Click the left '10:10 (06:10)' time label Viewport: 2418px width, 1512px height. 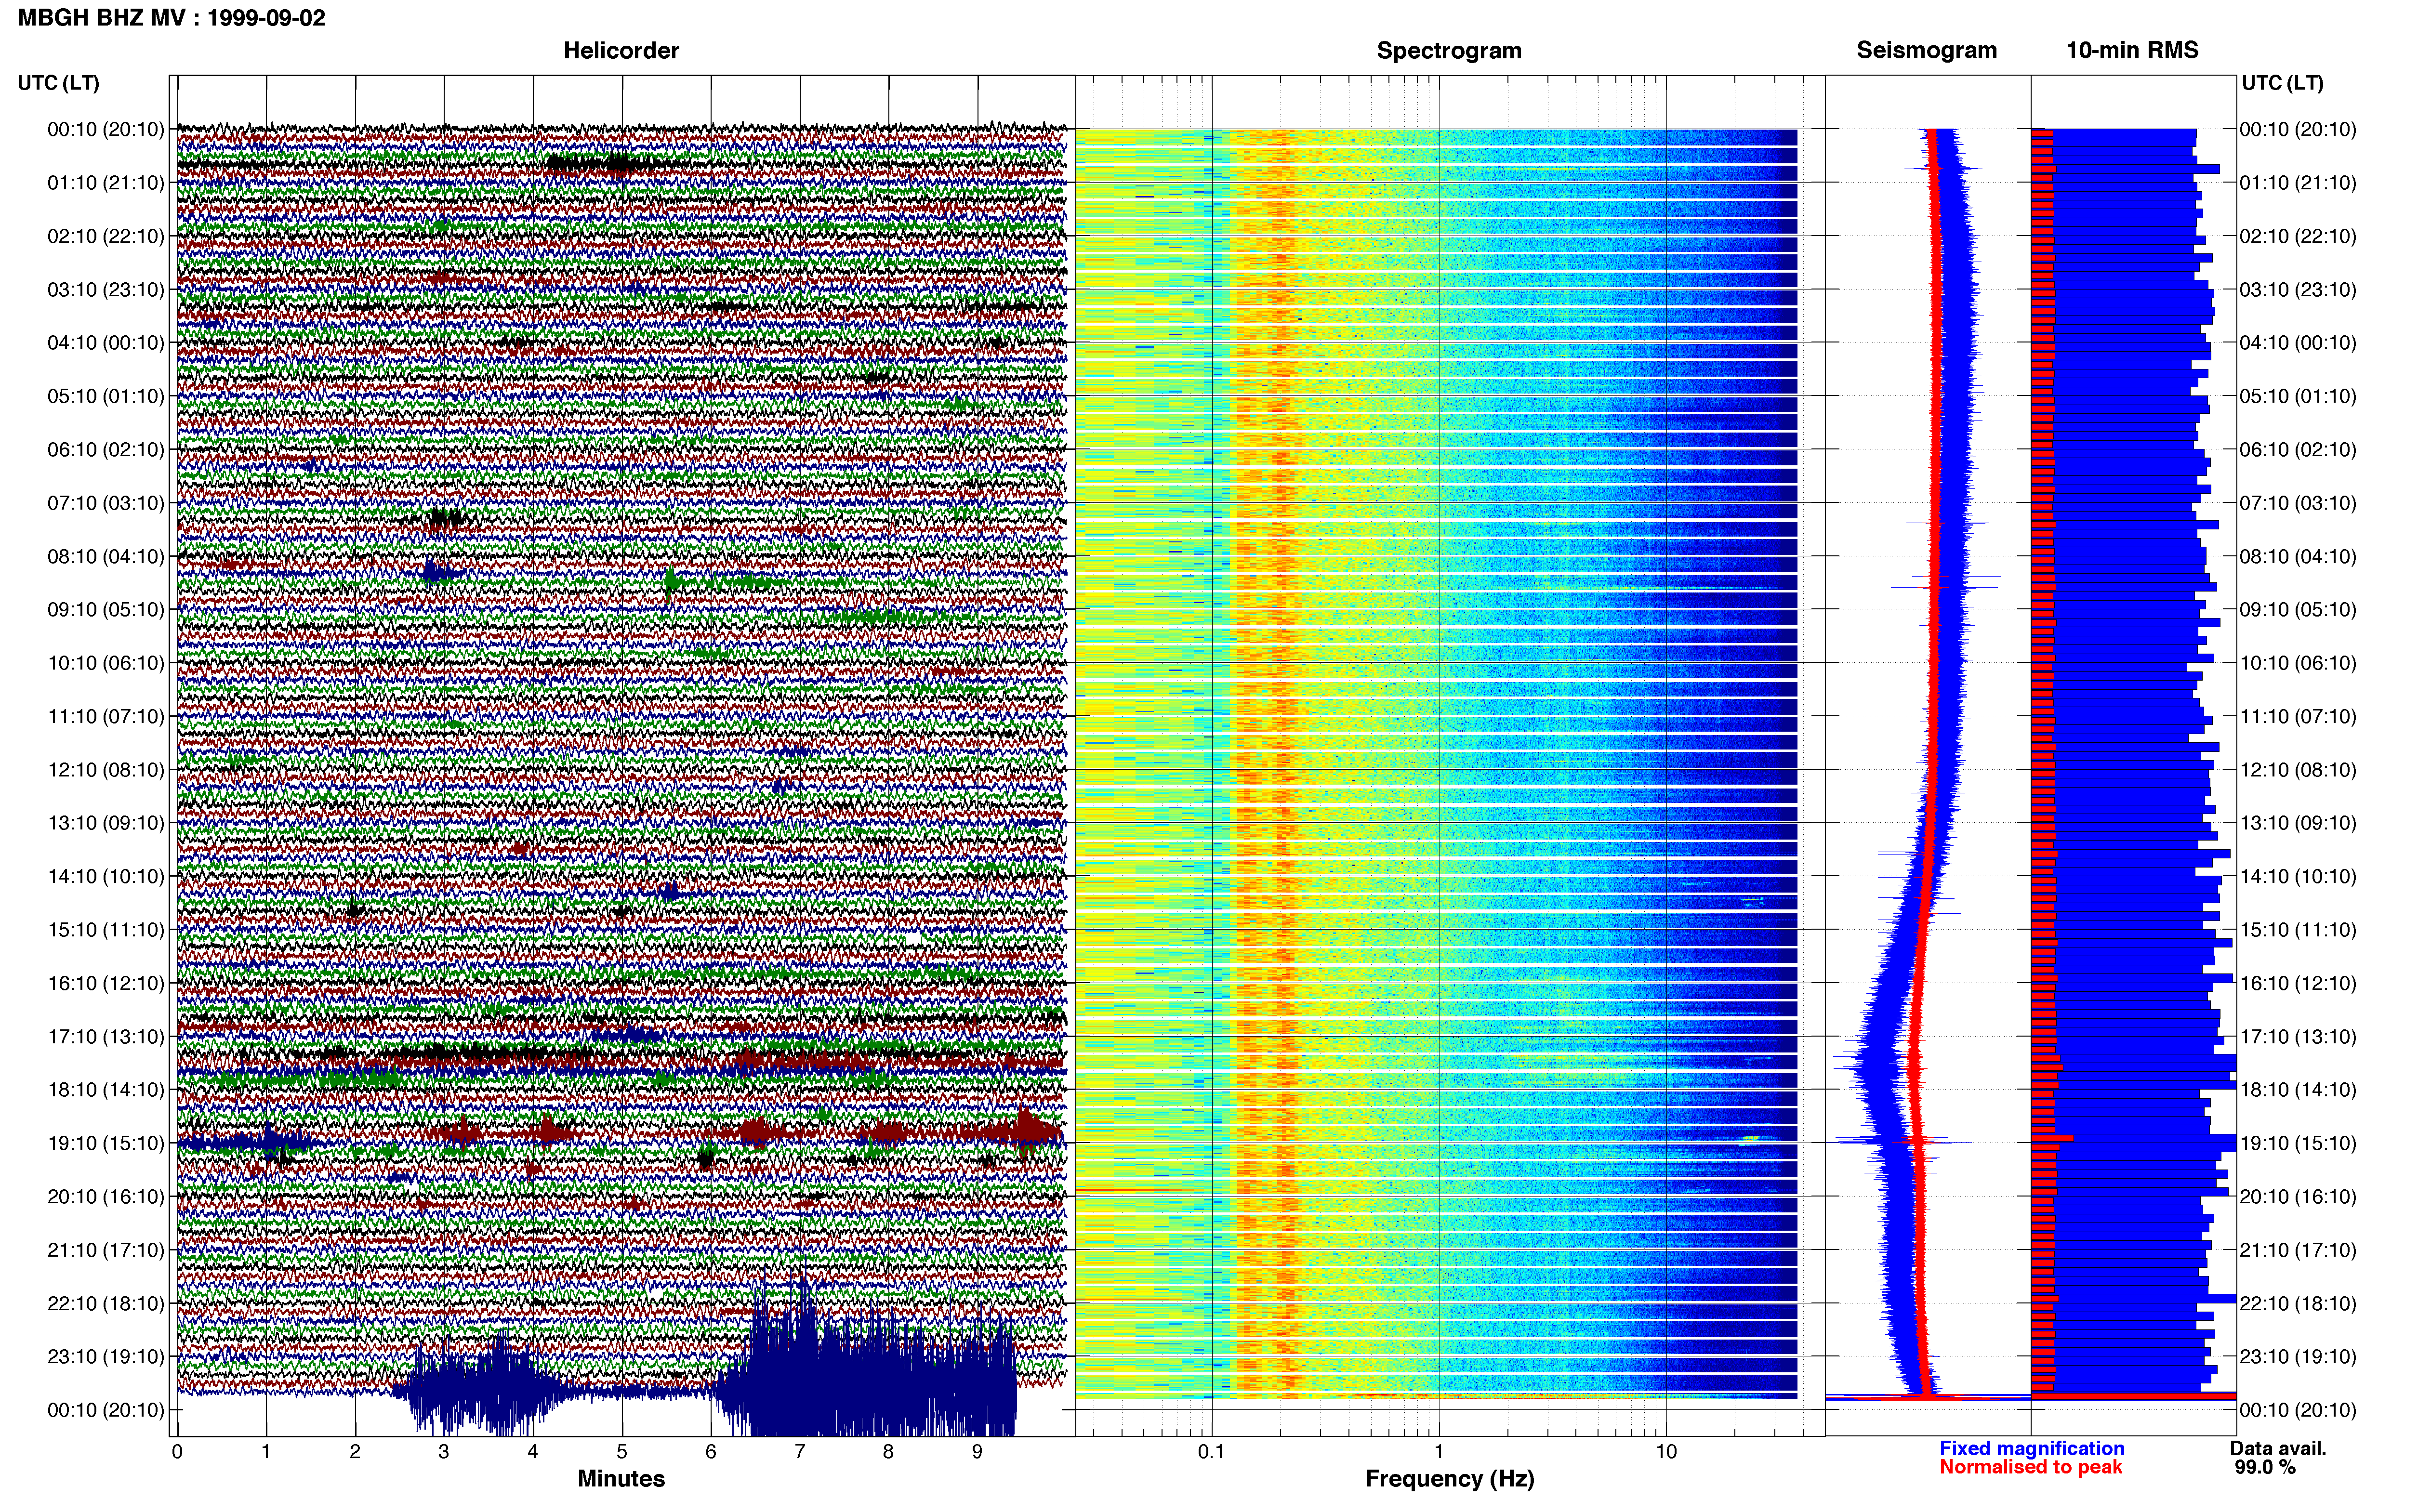106,663
